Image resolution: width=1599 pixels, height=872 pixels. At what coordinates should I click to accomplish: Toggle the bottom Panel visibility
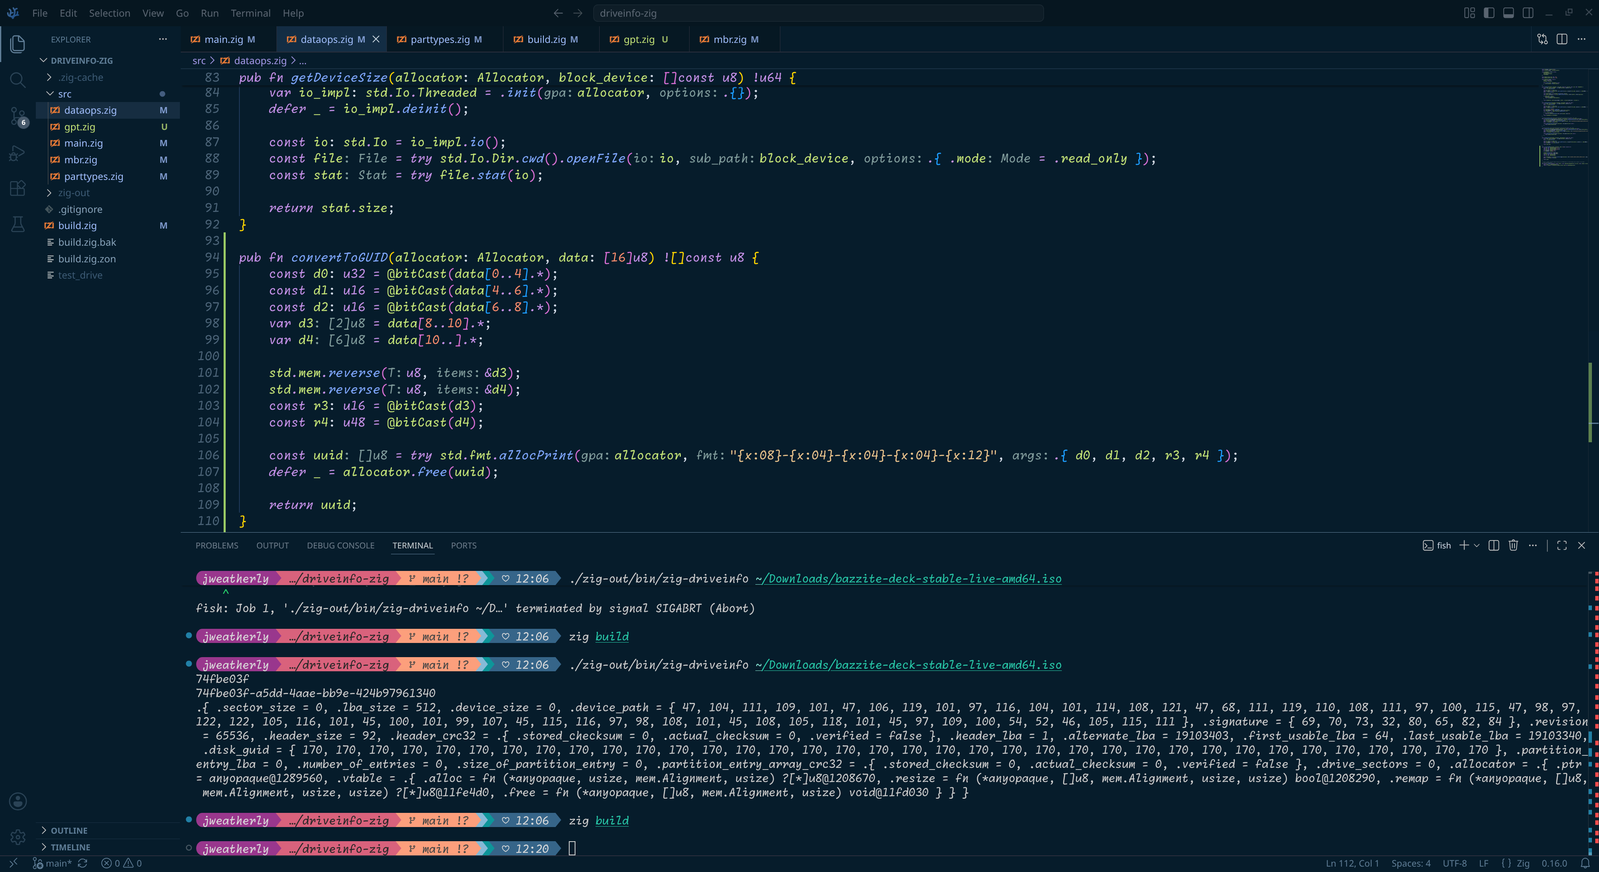(x=1508, y=13)
